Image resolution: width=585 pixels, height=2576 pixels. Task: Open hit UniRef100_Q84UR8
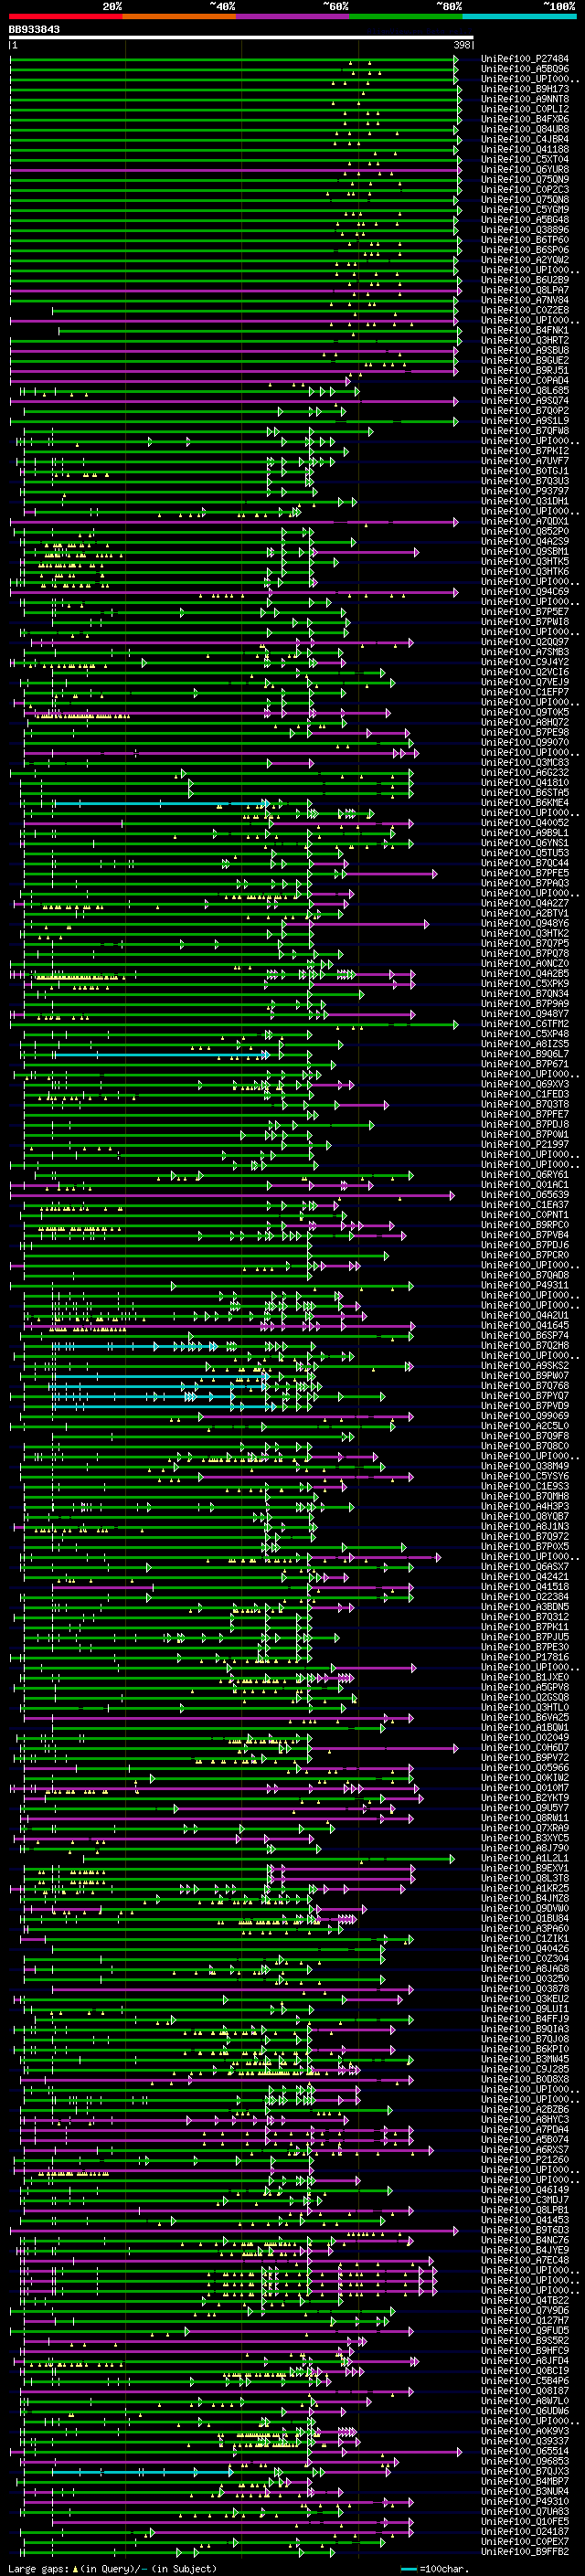coord(524,129)
